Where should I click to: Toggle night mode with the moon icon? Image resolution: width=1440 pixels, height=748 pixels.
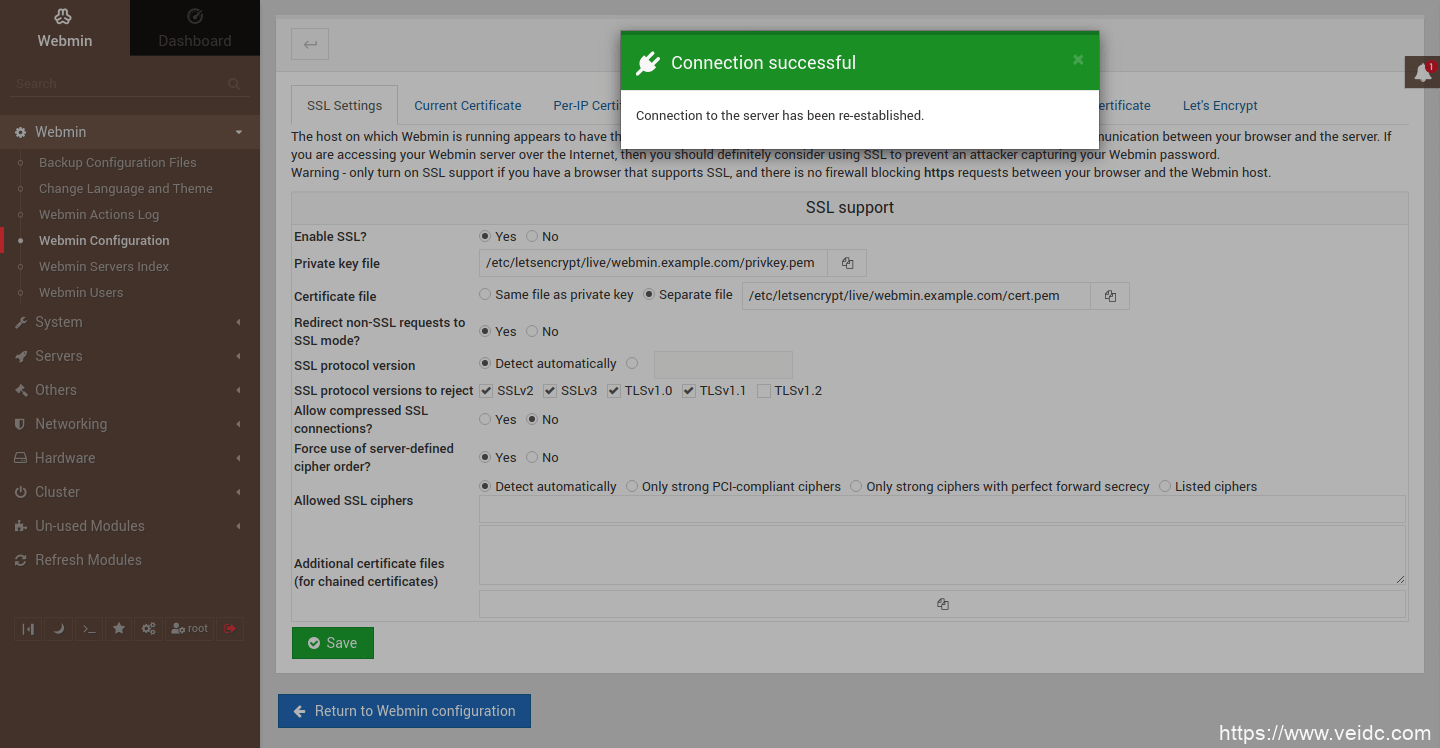58,629
